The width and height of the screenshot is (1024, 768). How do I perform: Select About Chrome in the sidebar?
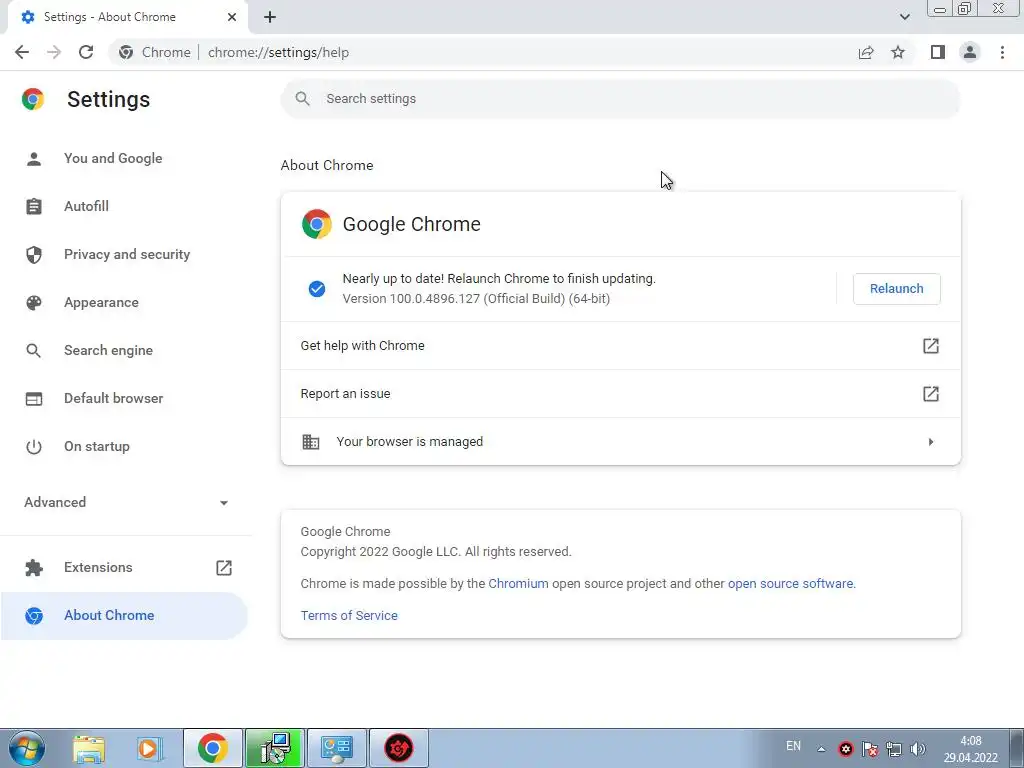pos(124,616)
